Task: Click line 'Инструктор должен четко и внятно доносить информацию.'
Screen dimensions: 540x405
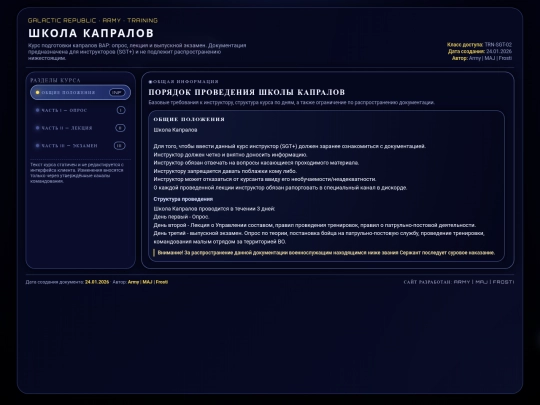Action: click(230, 155)
